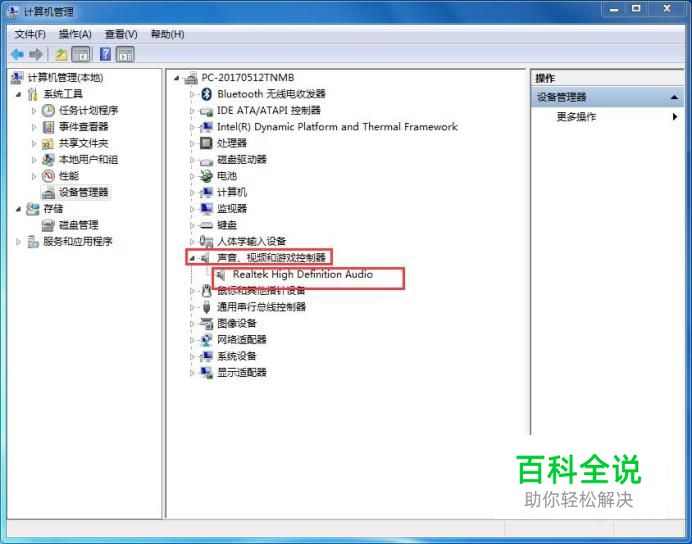This screenshot has width=692, height=544.
Task: Collapse the 声音、视频和游戏控制器 category
Action: 192,258
